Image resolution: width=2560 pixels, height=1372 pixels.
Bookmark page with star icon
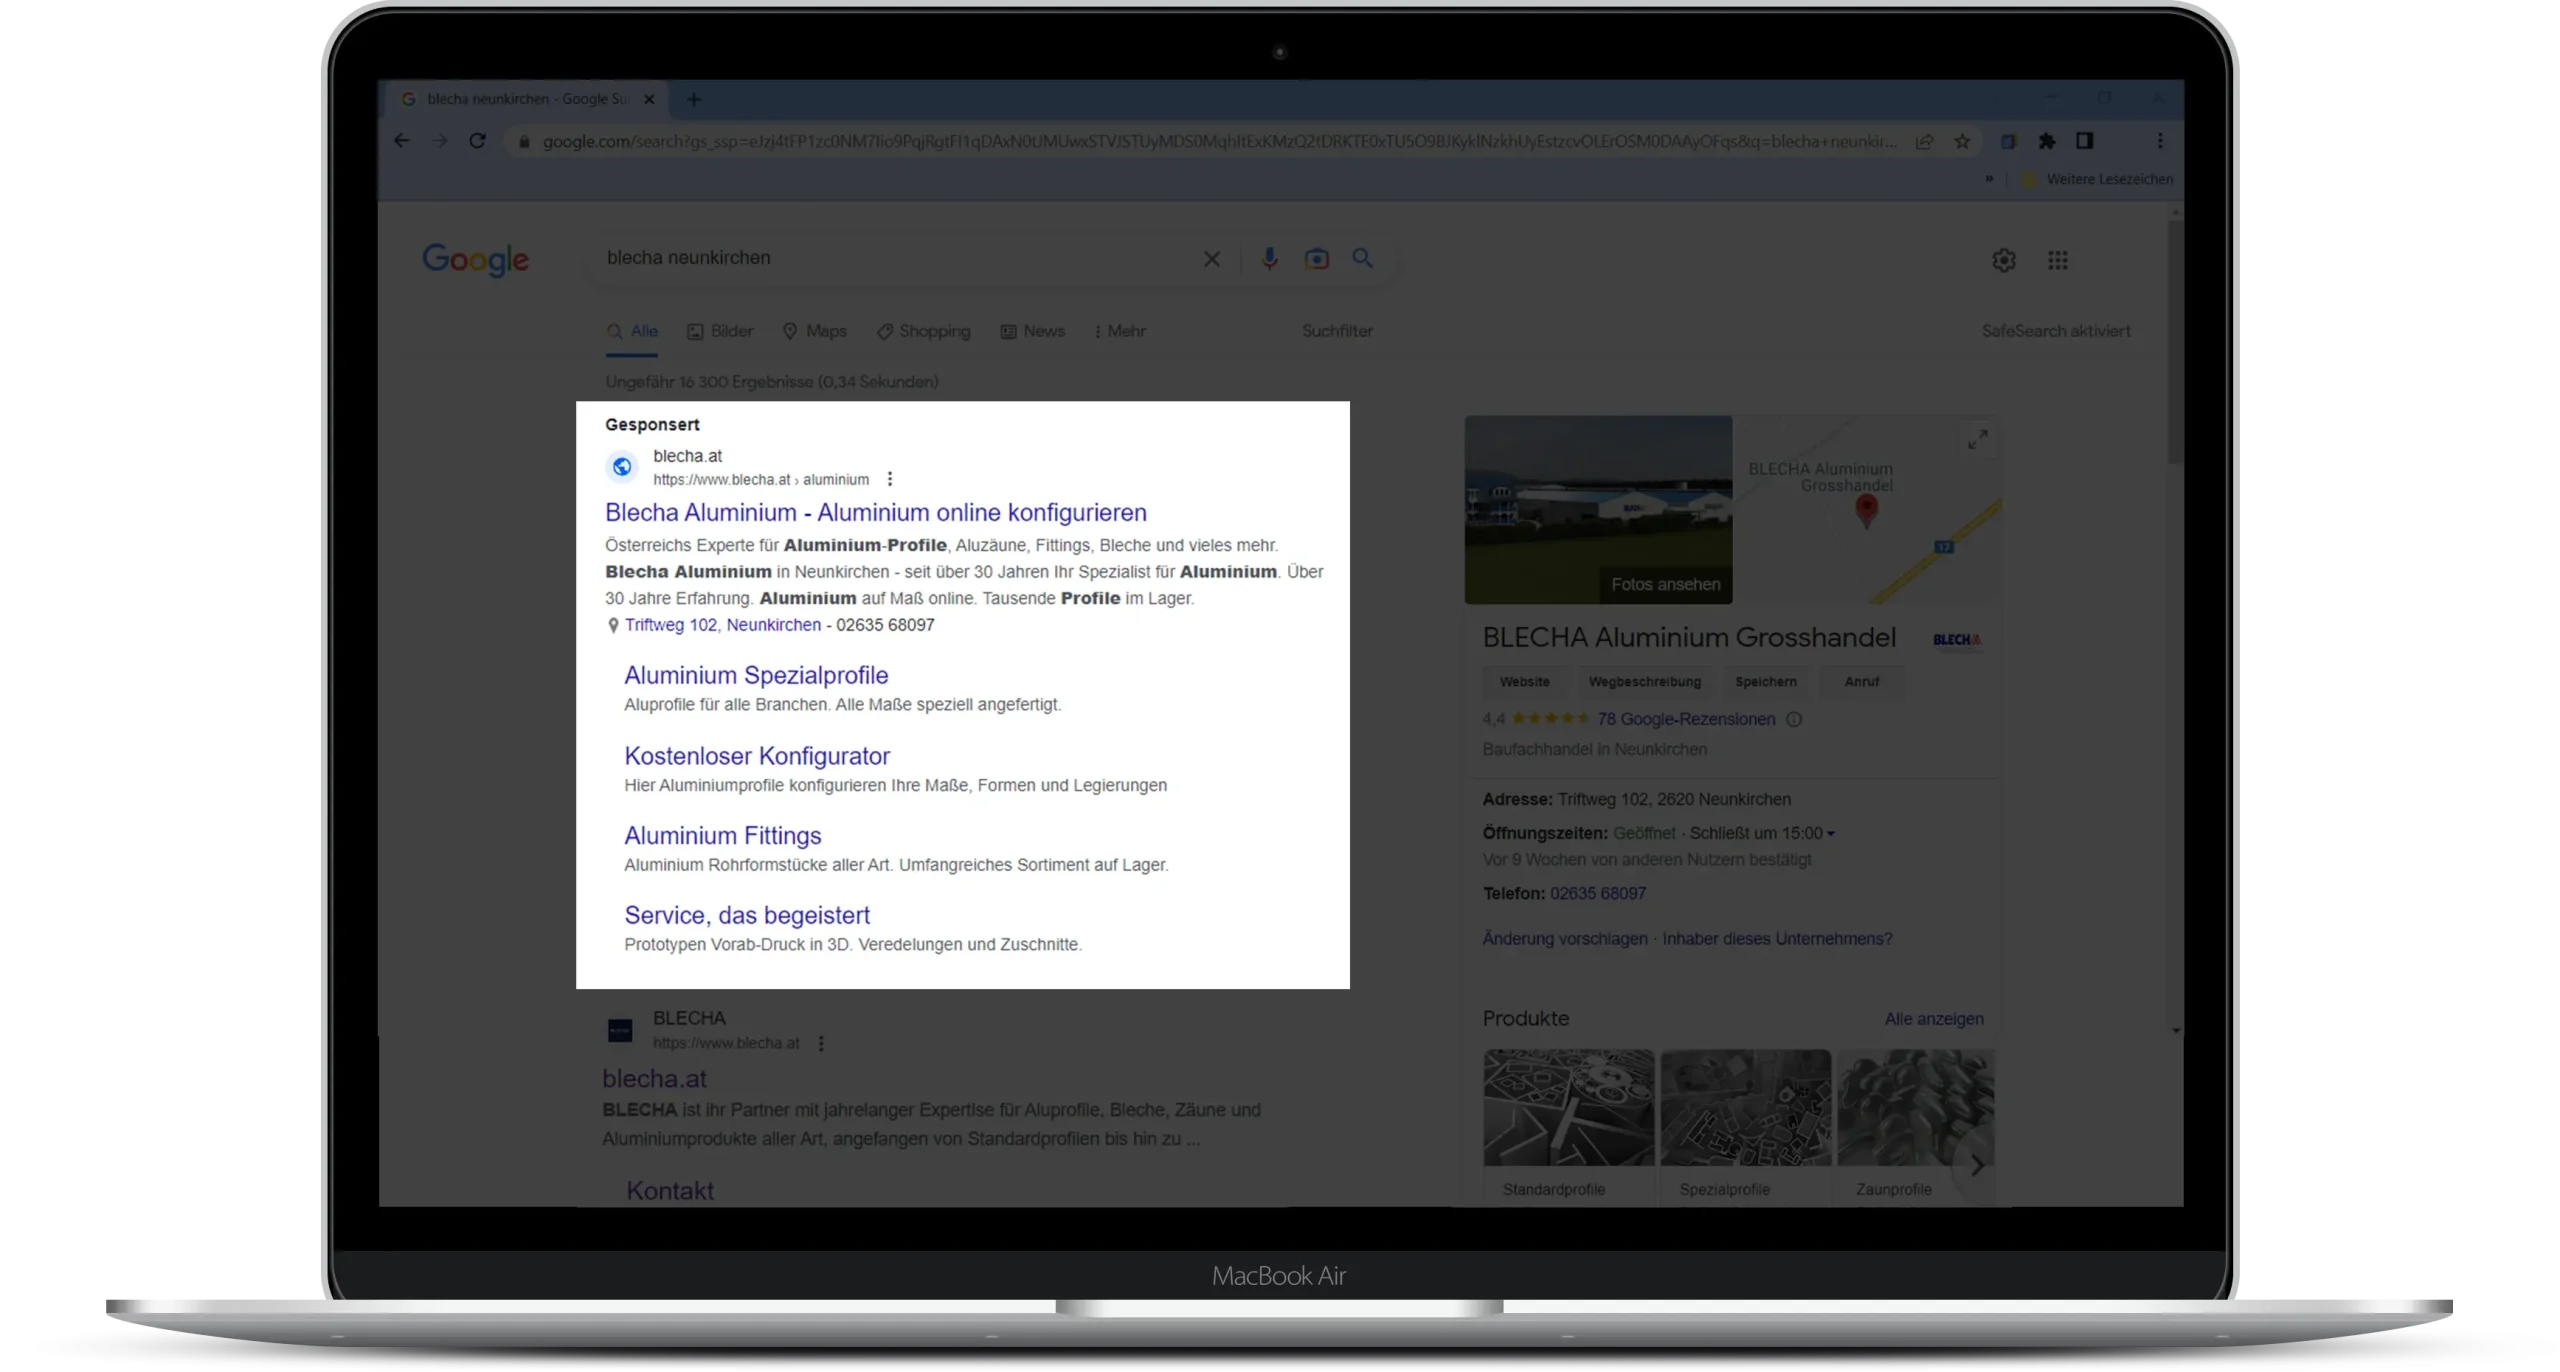pos(1962,141)
